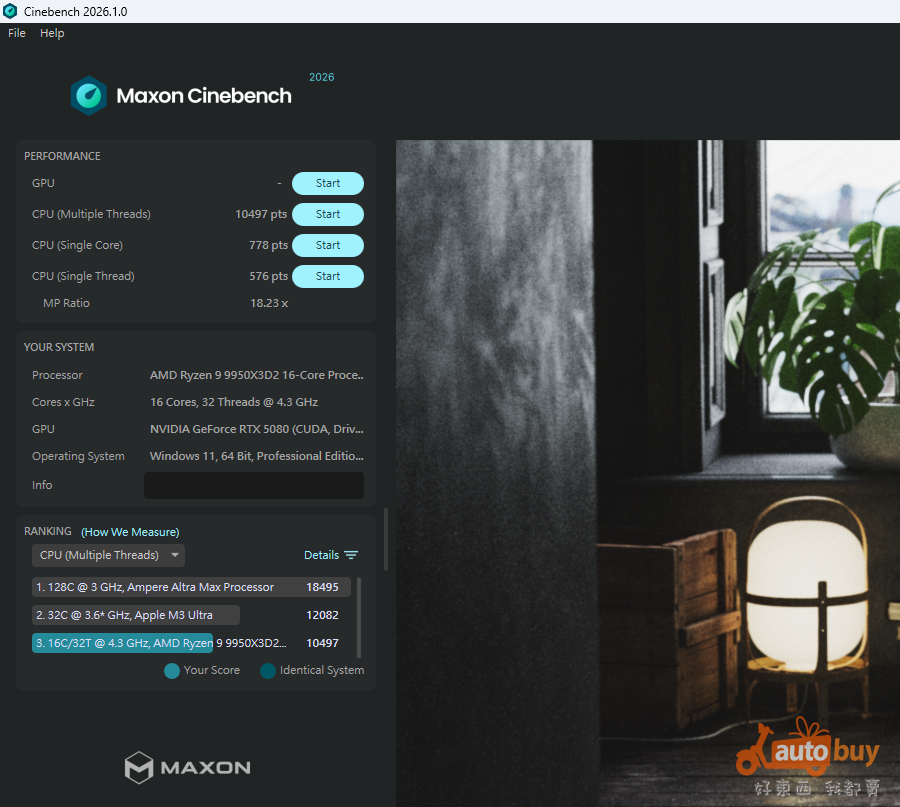Start the CPU Multiple Threads test
The width and height of the screenshot is (900, 807).
coord(327,215)
